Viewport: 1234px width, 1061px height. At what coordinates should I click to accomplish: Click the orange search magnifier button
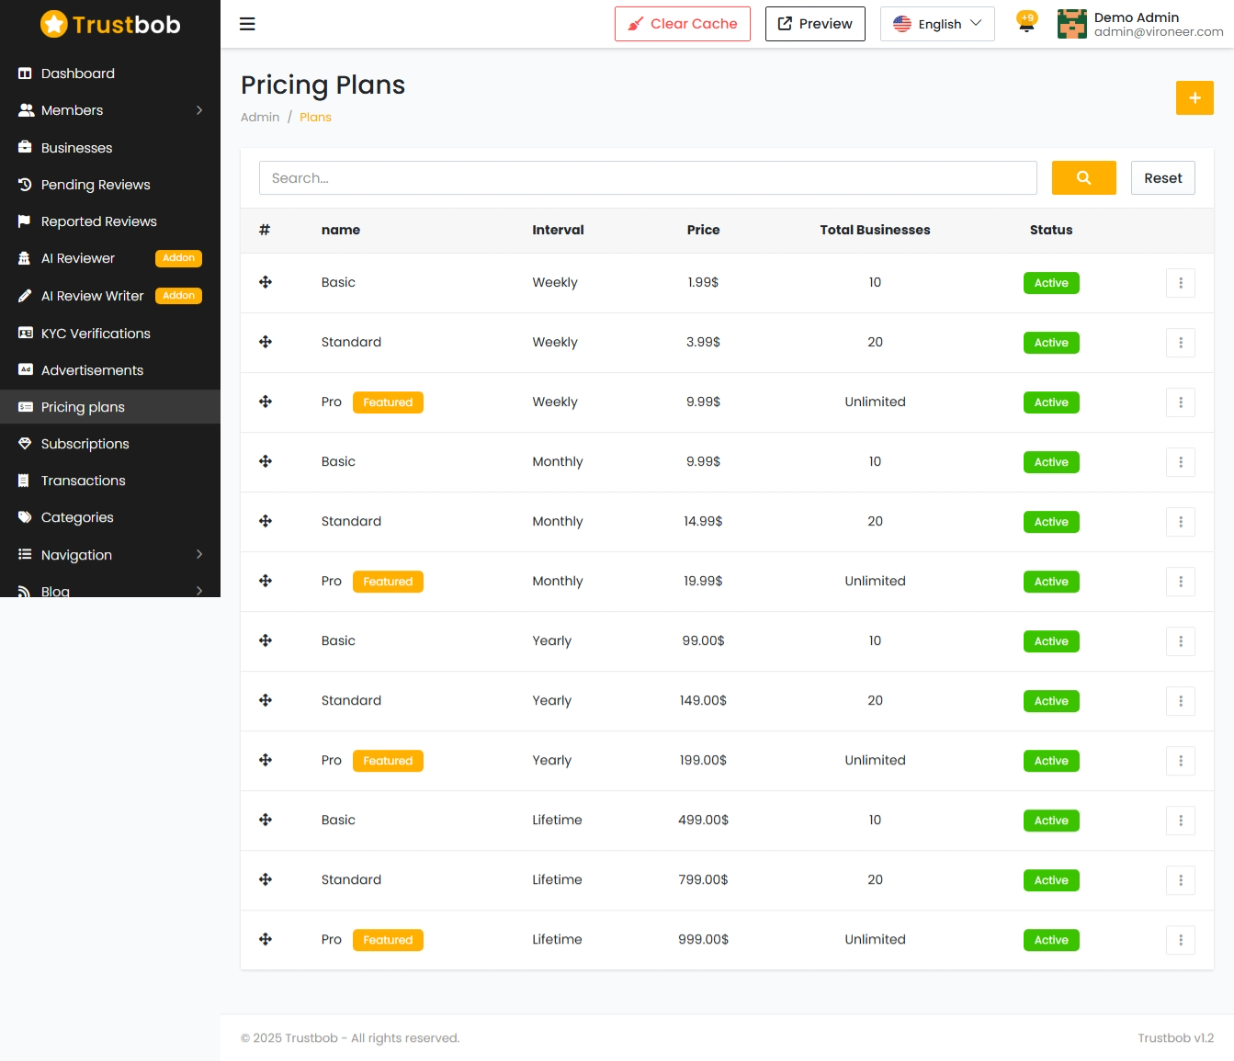point(1083,178)
